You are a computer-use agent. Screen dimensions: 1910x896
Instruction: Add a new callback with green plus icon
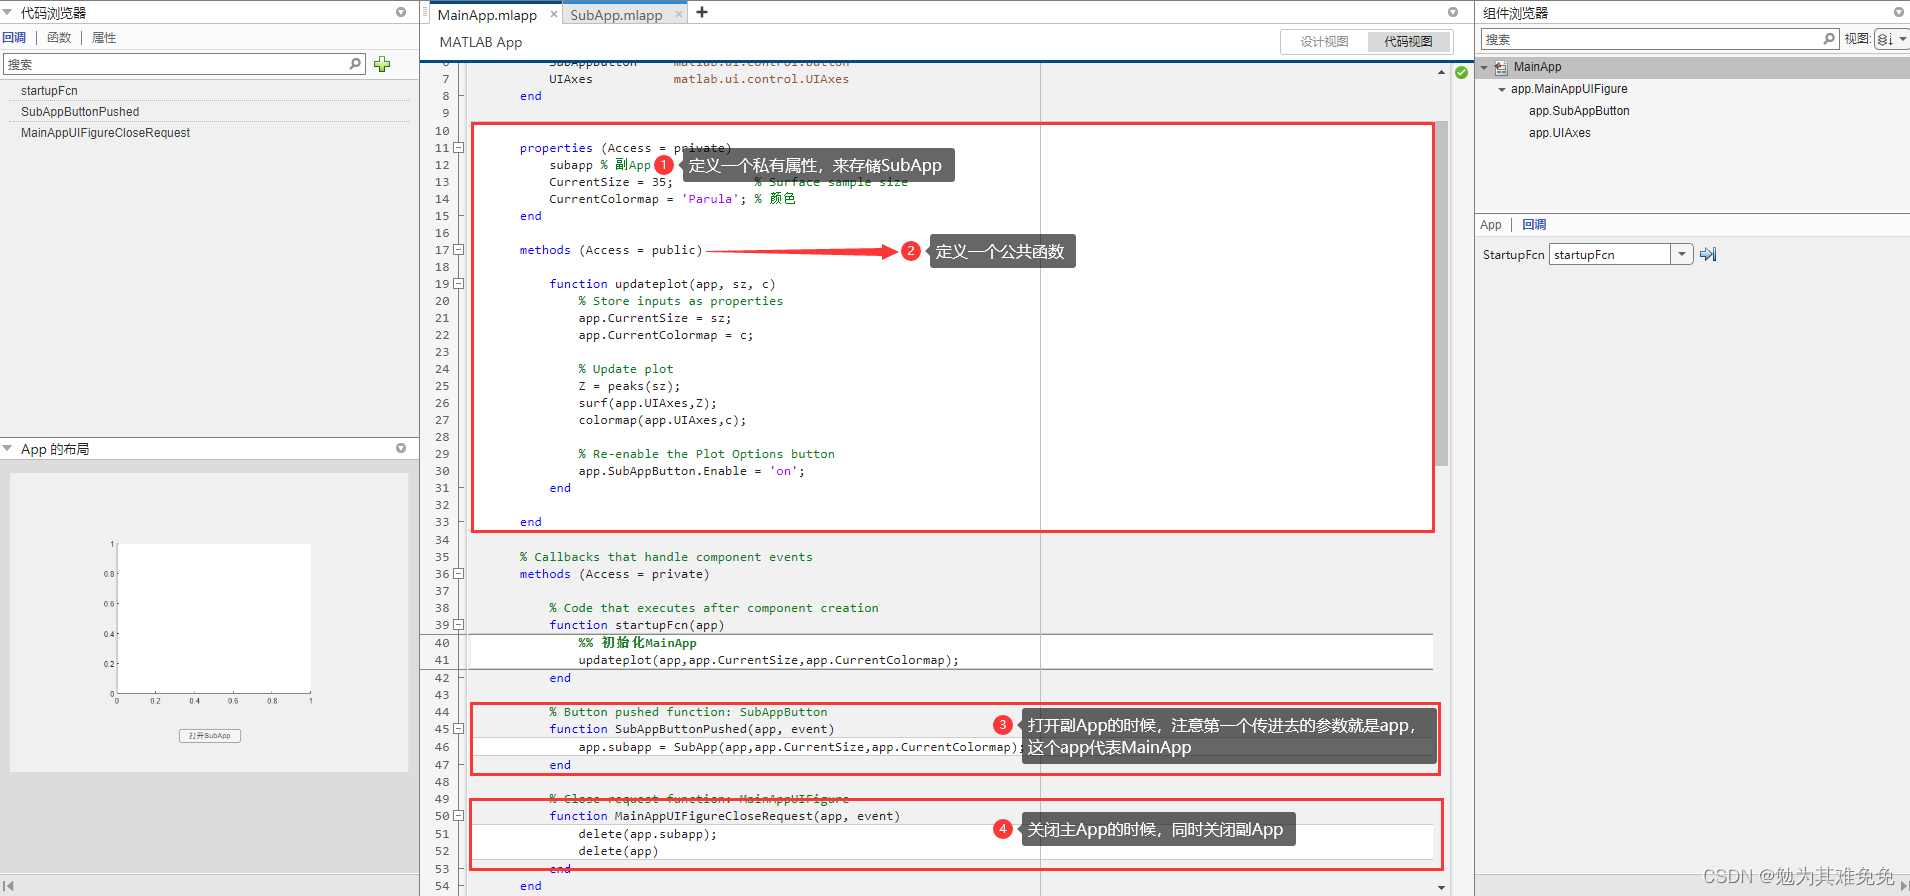click(382, 64)
